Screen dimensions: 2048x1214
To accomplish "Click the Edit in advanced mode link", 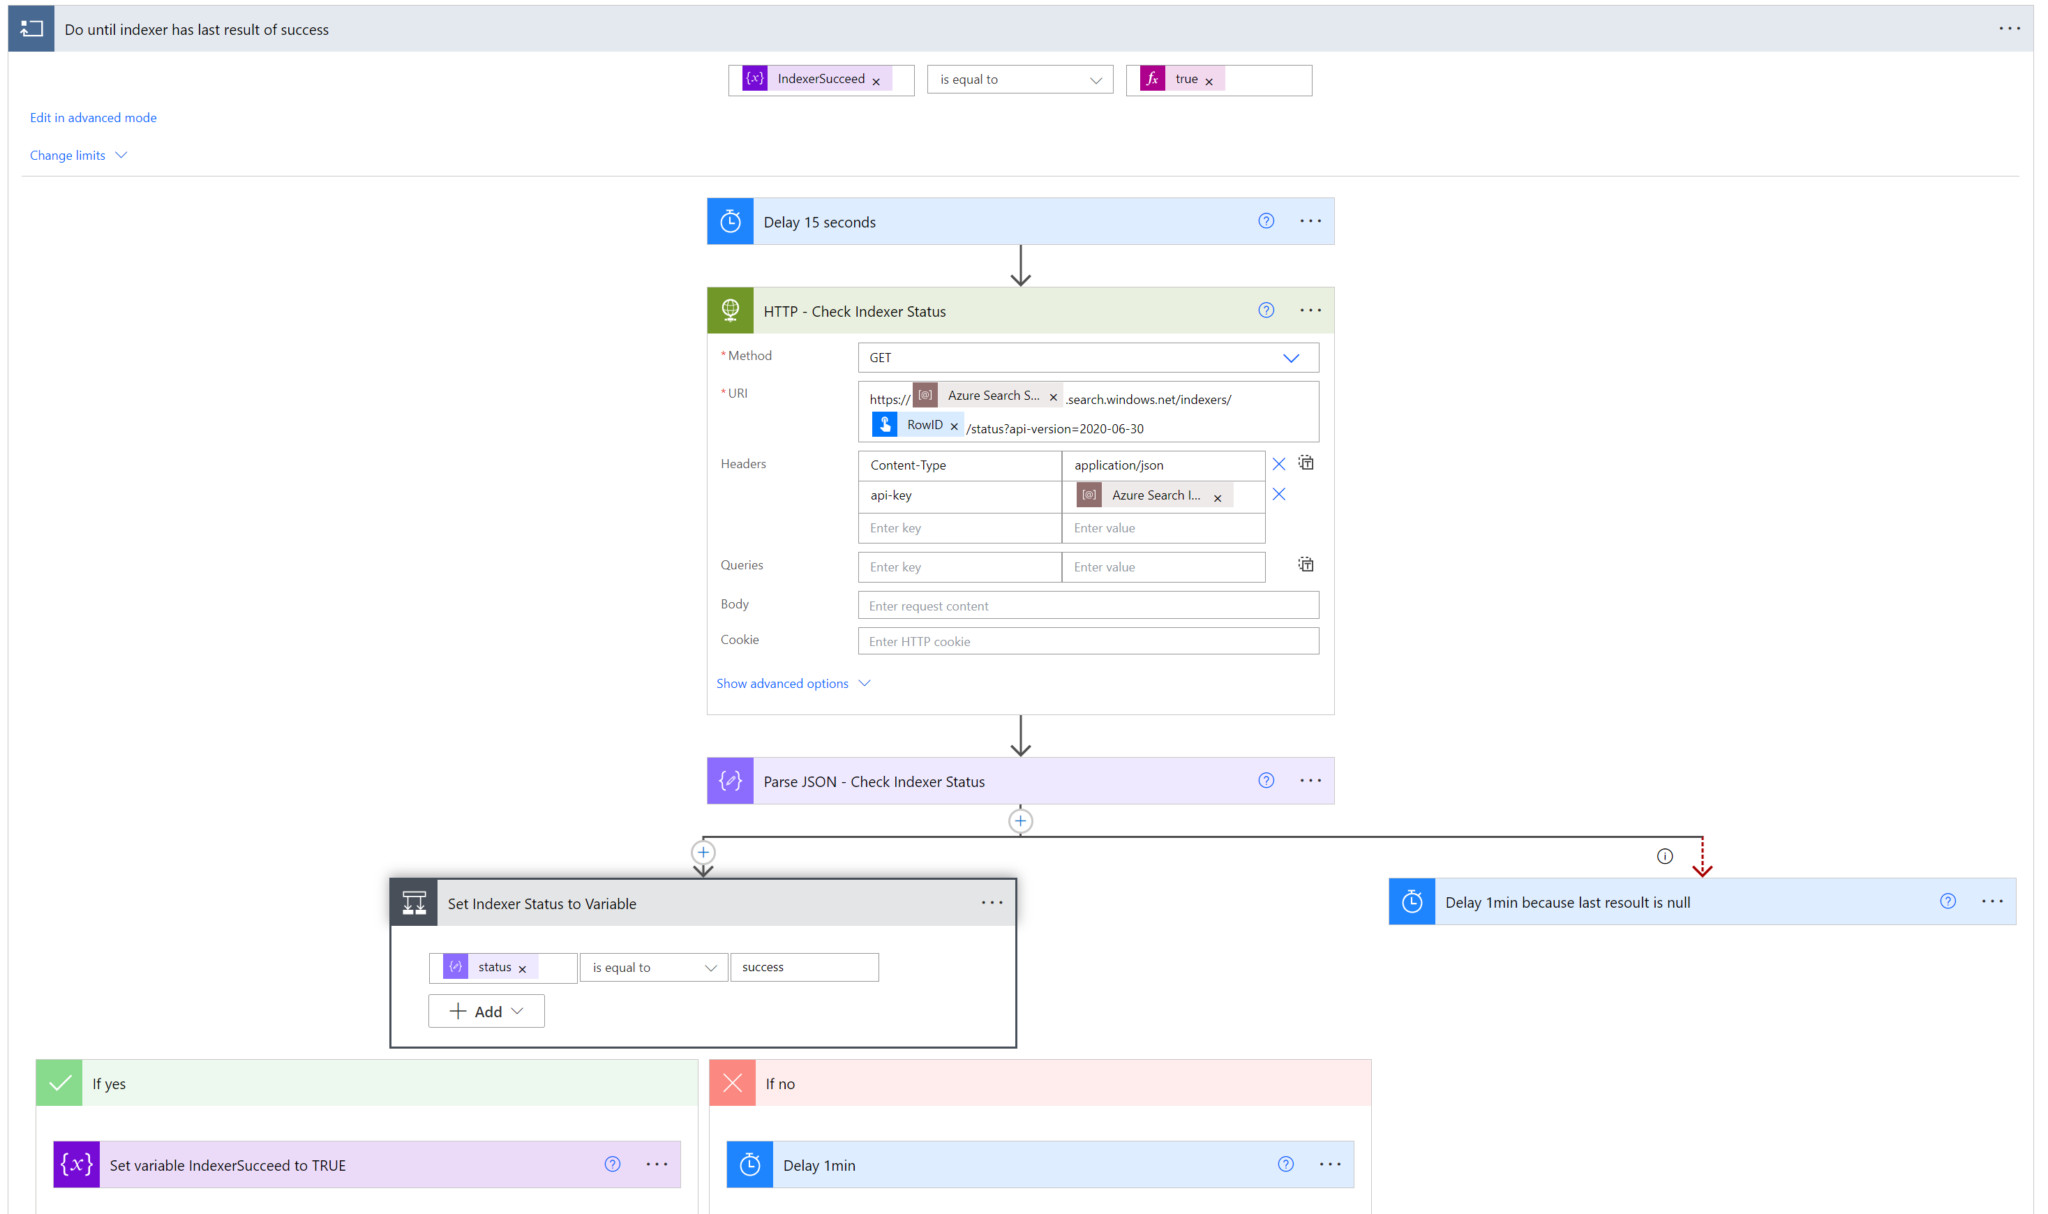I will click(93, 117).
